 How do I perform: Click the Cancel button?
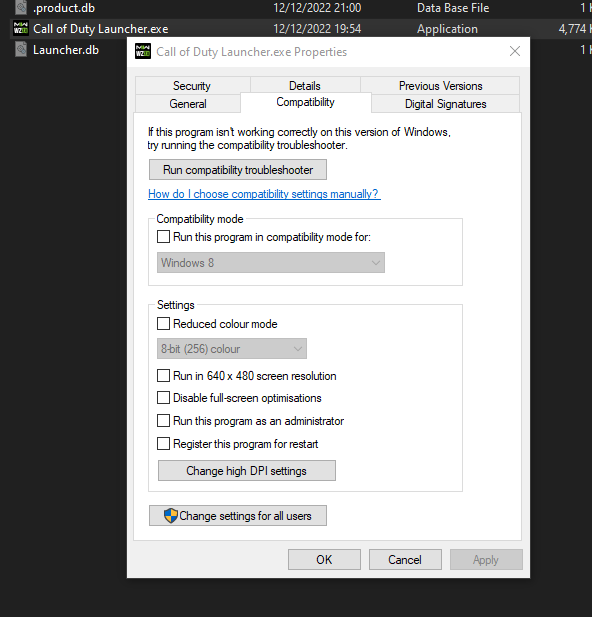(405, 559)
